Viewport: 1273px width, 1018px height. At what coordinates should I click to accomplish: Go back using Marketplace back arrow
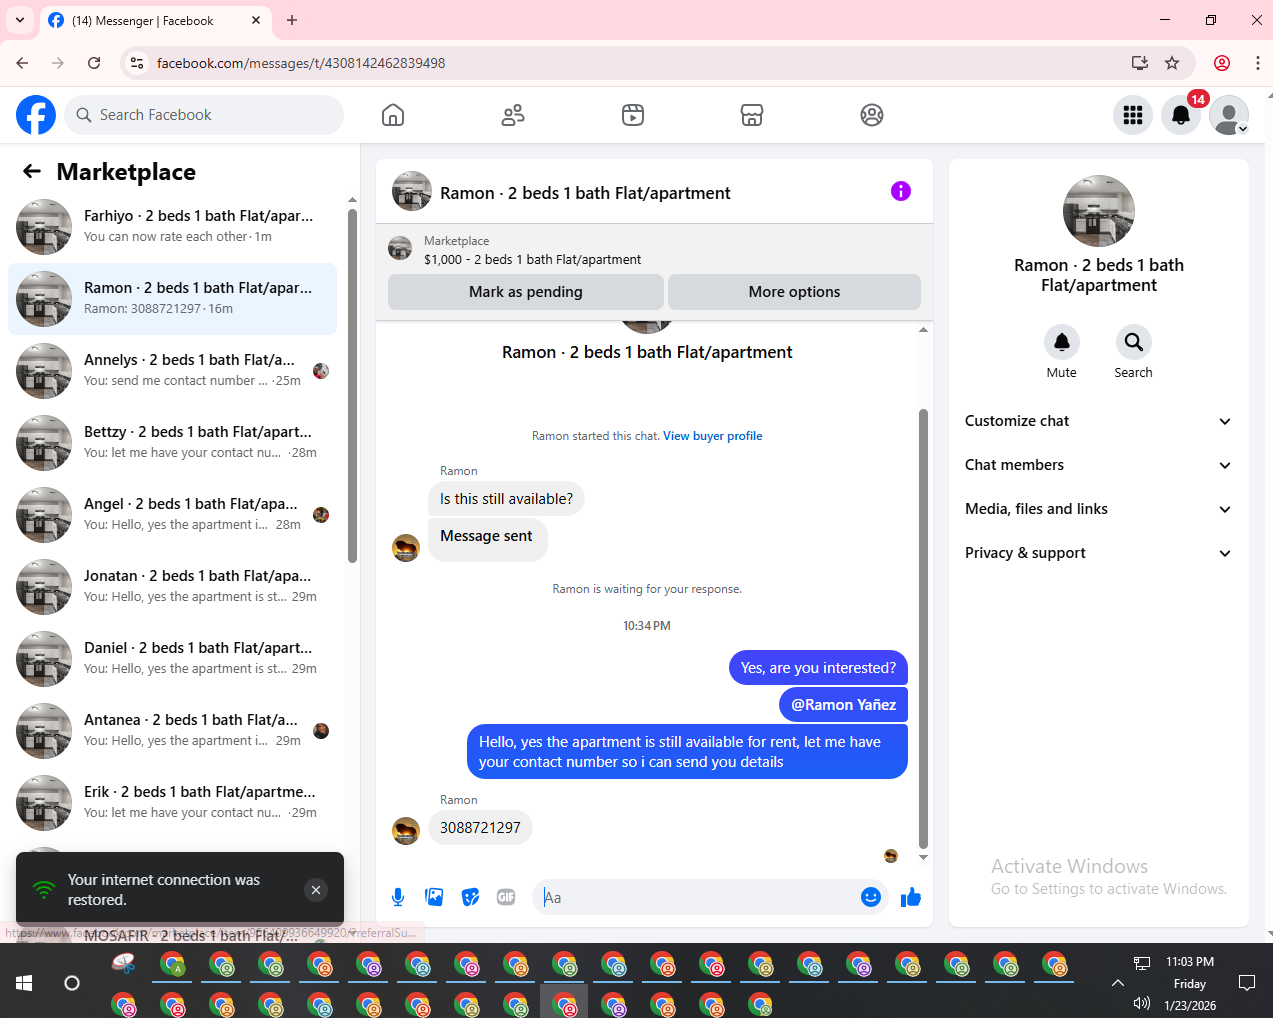tap(32, 171)
